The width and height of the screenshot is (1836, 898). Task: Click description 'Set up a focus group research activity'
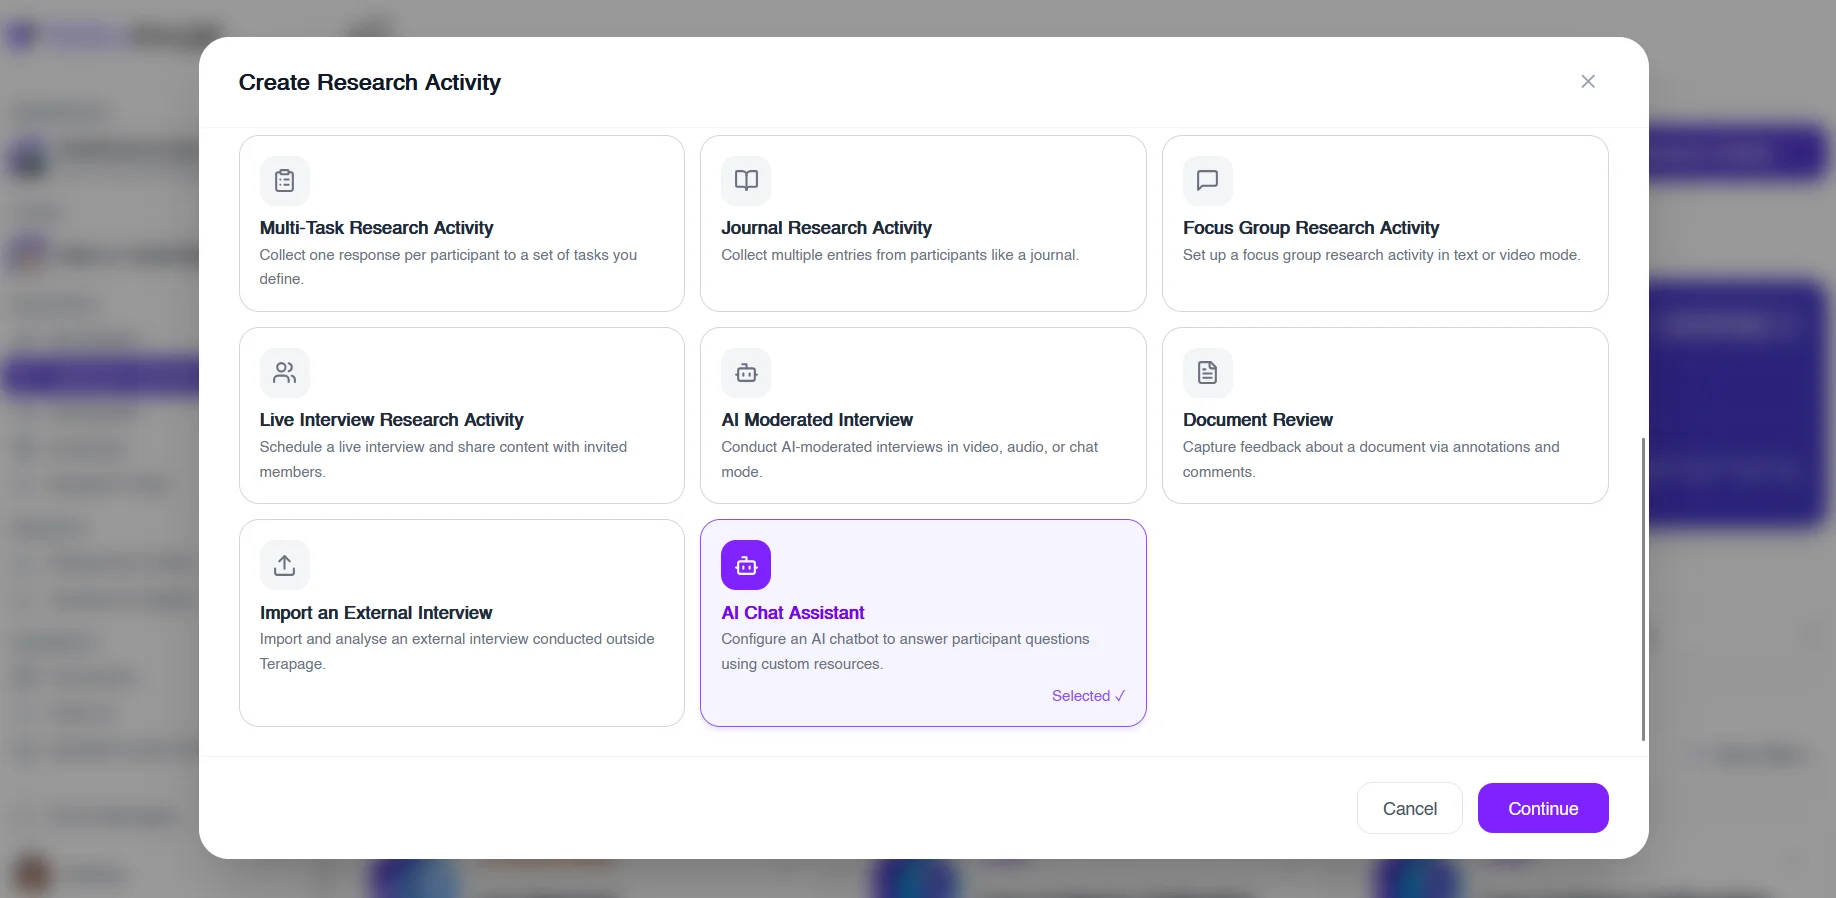tap(1382, 255)
